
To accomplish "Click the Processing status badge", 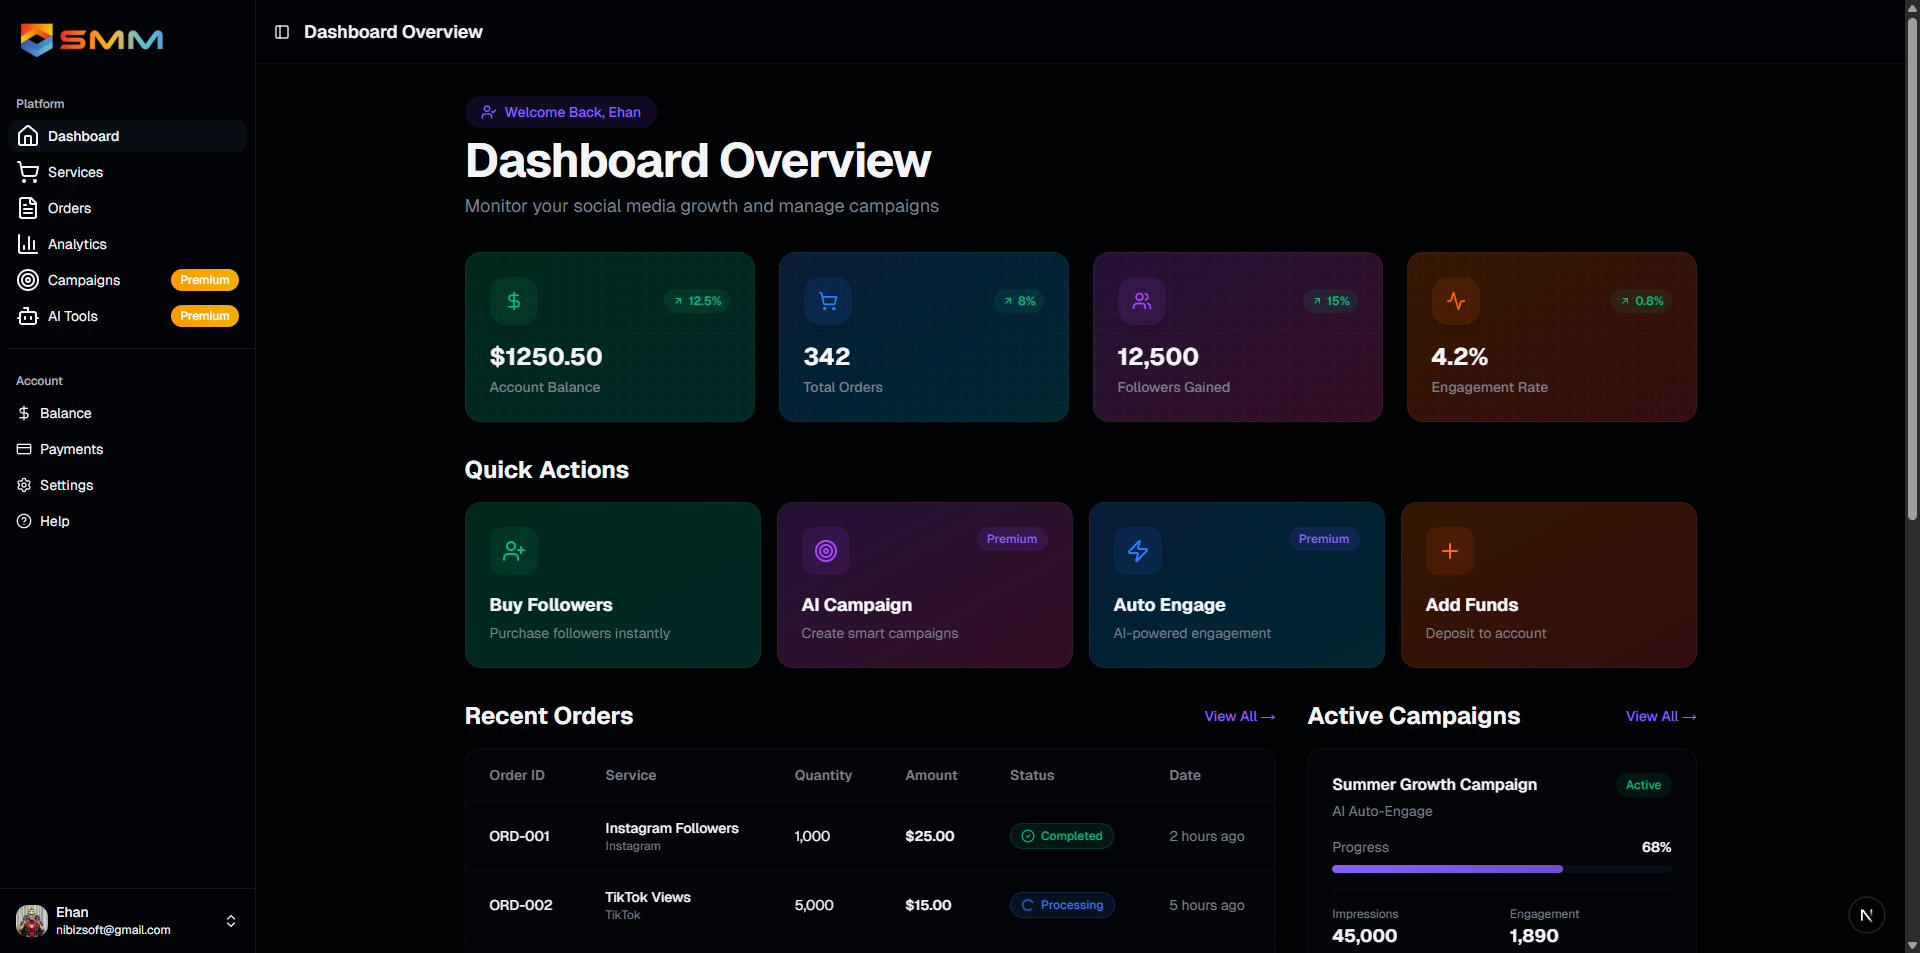I will click(x=1062, y=905).
